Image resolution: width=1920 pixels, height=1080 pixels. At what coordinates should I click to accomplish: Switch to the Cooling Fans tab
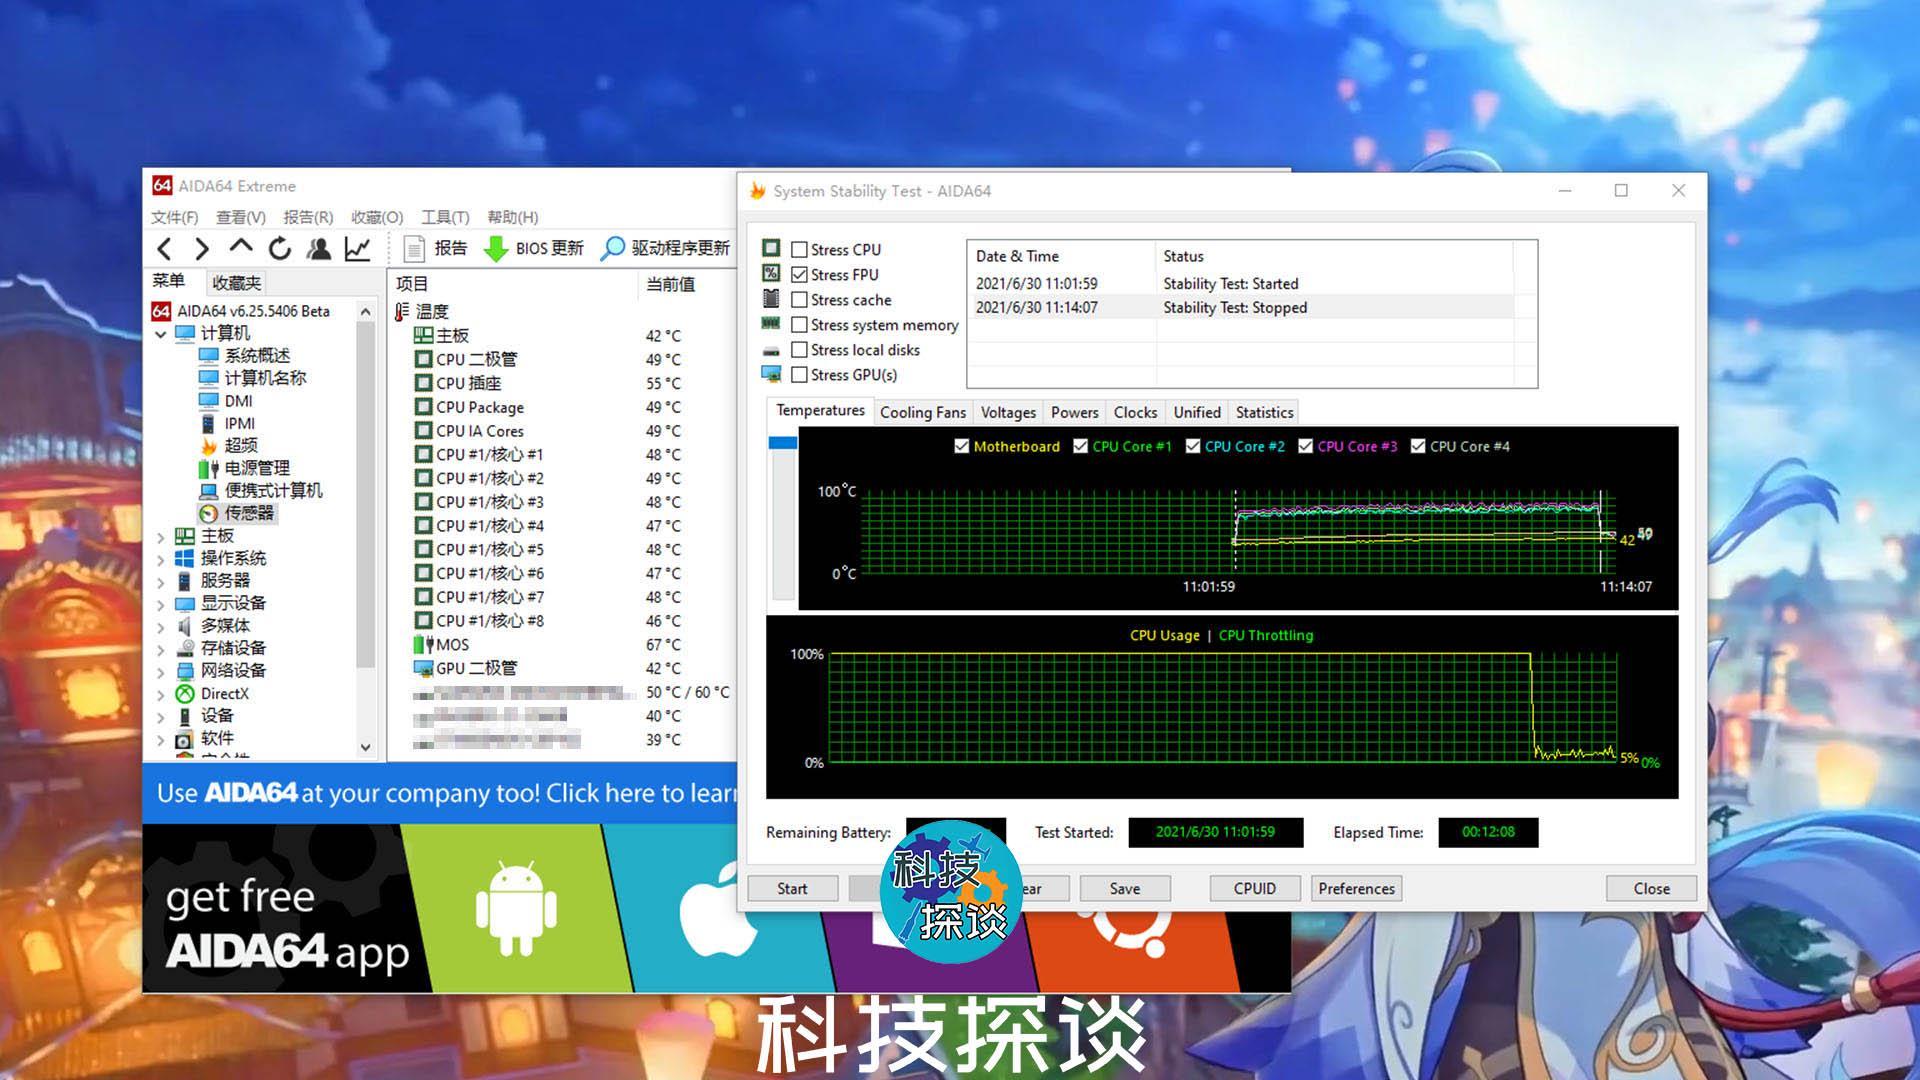coord(923,412)
